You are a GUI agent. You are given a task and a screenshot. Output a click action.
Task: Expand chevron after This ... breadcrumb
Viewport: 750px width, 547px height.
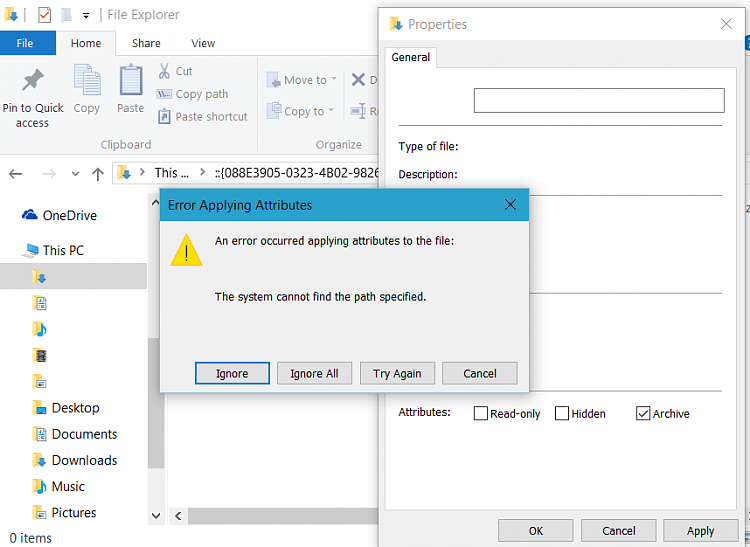[202, 172]
